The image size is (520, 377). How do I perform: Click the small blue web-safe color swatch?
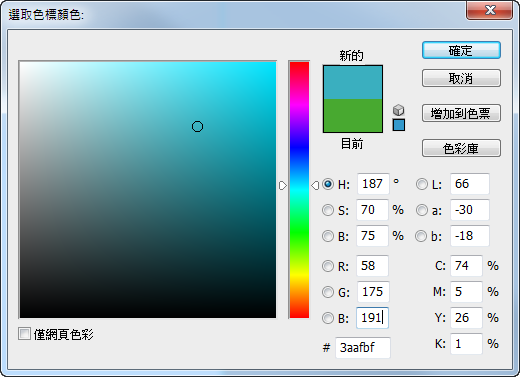[x=399, y=125]
